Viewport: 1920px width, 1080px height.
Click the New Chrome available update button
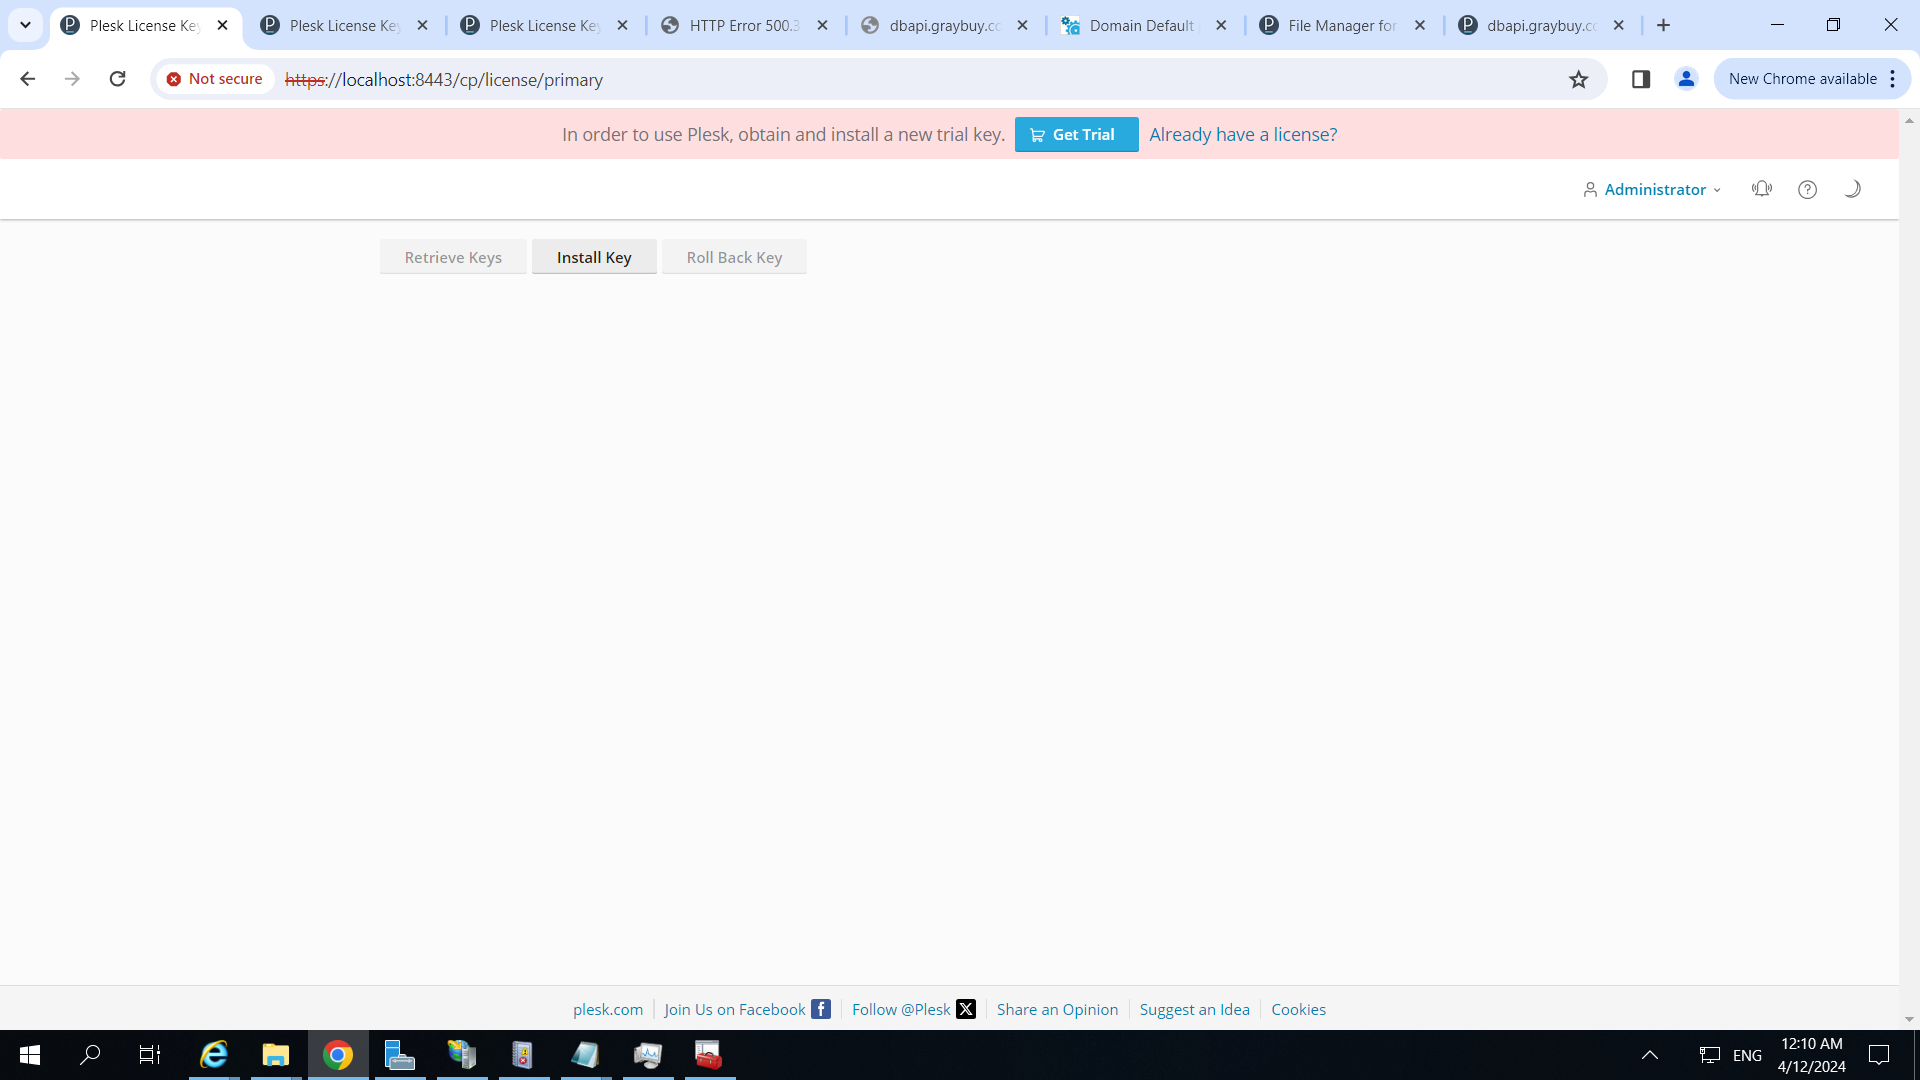pyautogui.click(x=1802, y=79)
